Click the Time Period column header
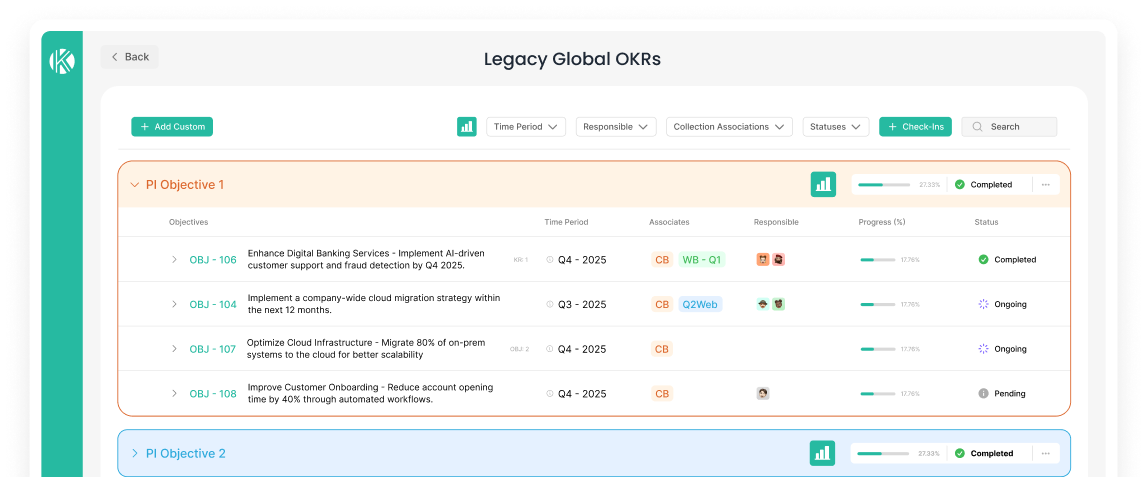The height and width of the screenshot is (477, 1148). click(x=566, y=222)
